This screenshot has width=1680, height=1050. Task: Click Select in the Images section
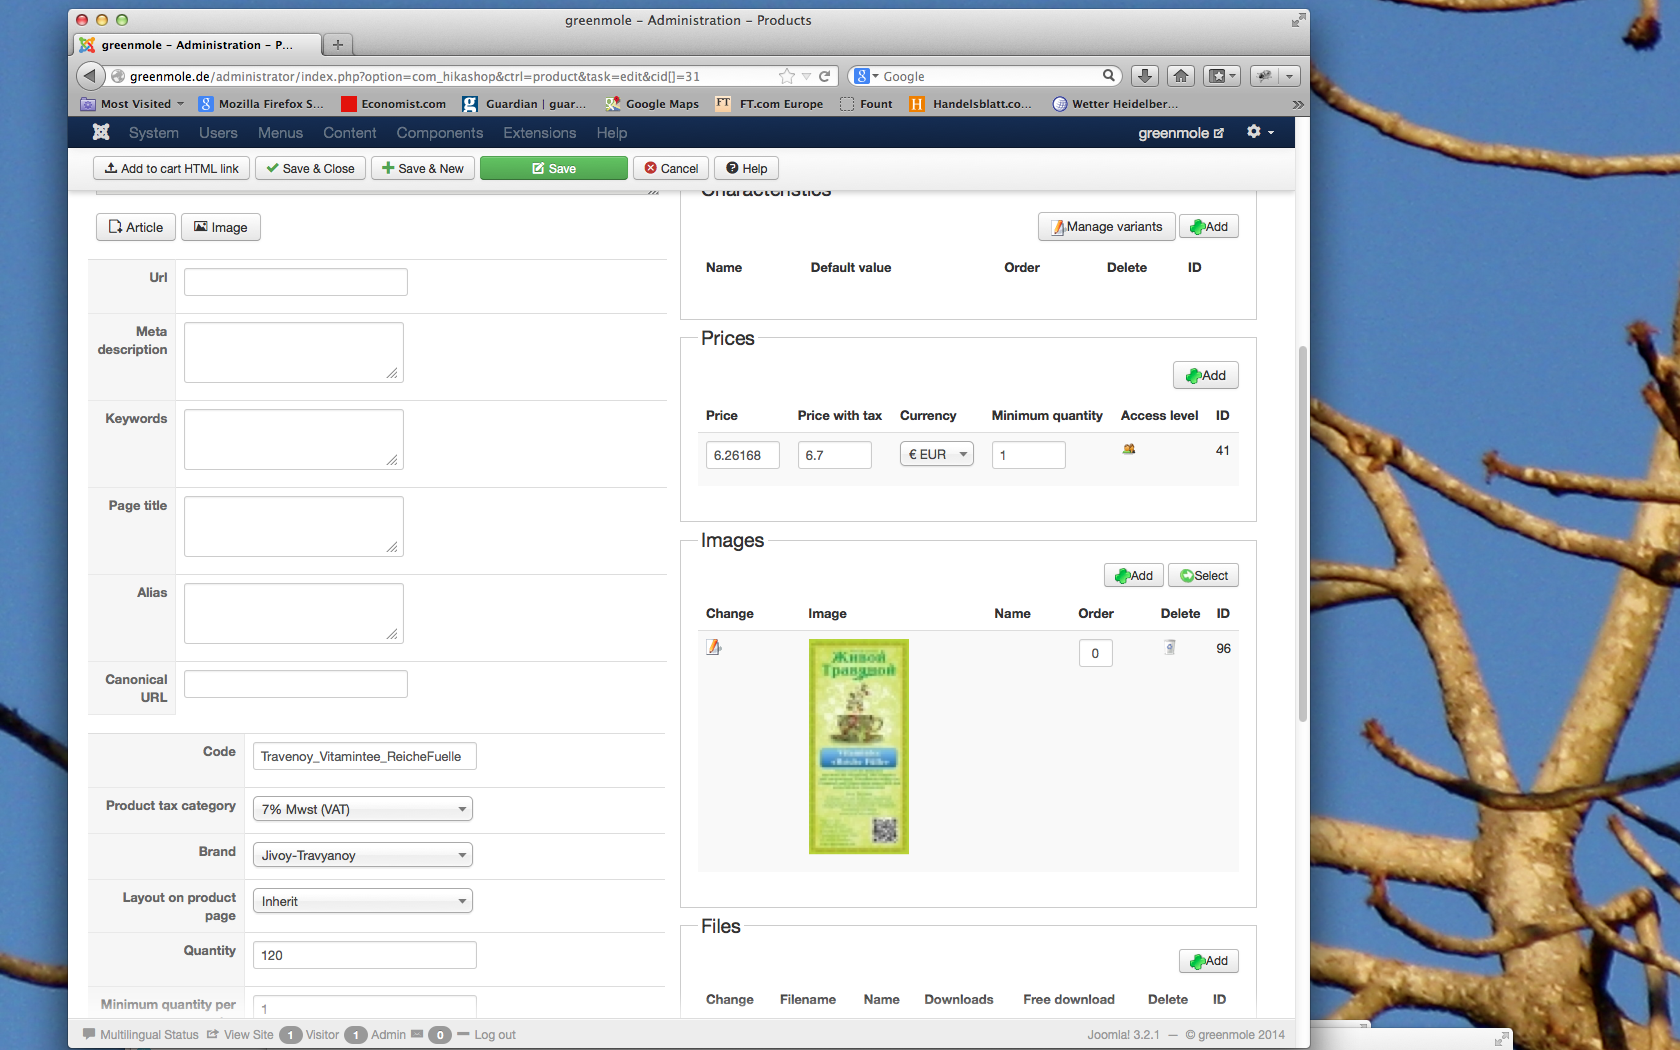(1204, 575)
